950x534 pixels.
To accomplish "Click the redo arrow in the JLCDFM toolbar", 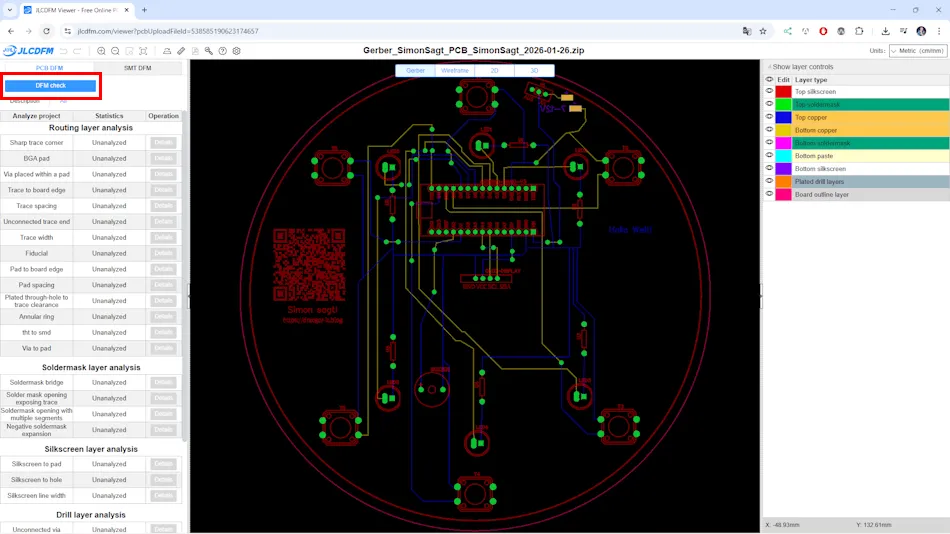I will [x=77, y=51].
